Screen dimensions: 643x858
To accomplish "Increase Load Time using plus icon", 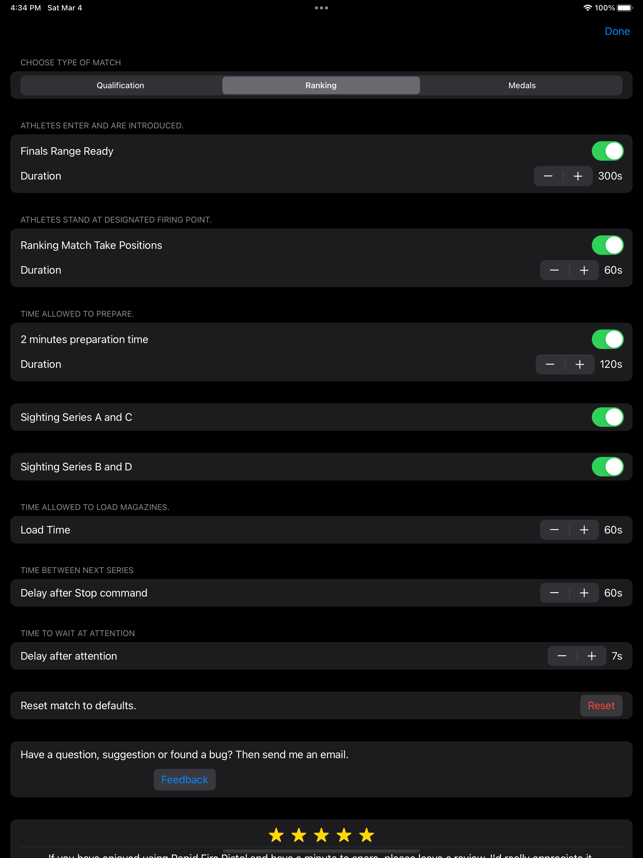I will pos(585,530).
